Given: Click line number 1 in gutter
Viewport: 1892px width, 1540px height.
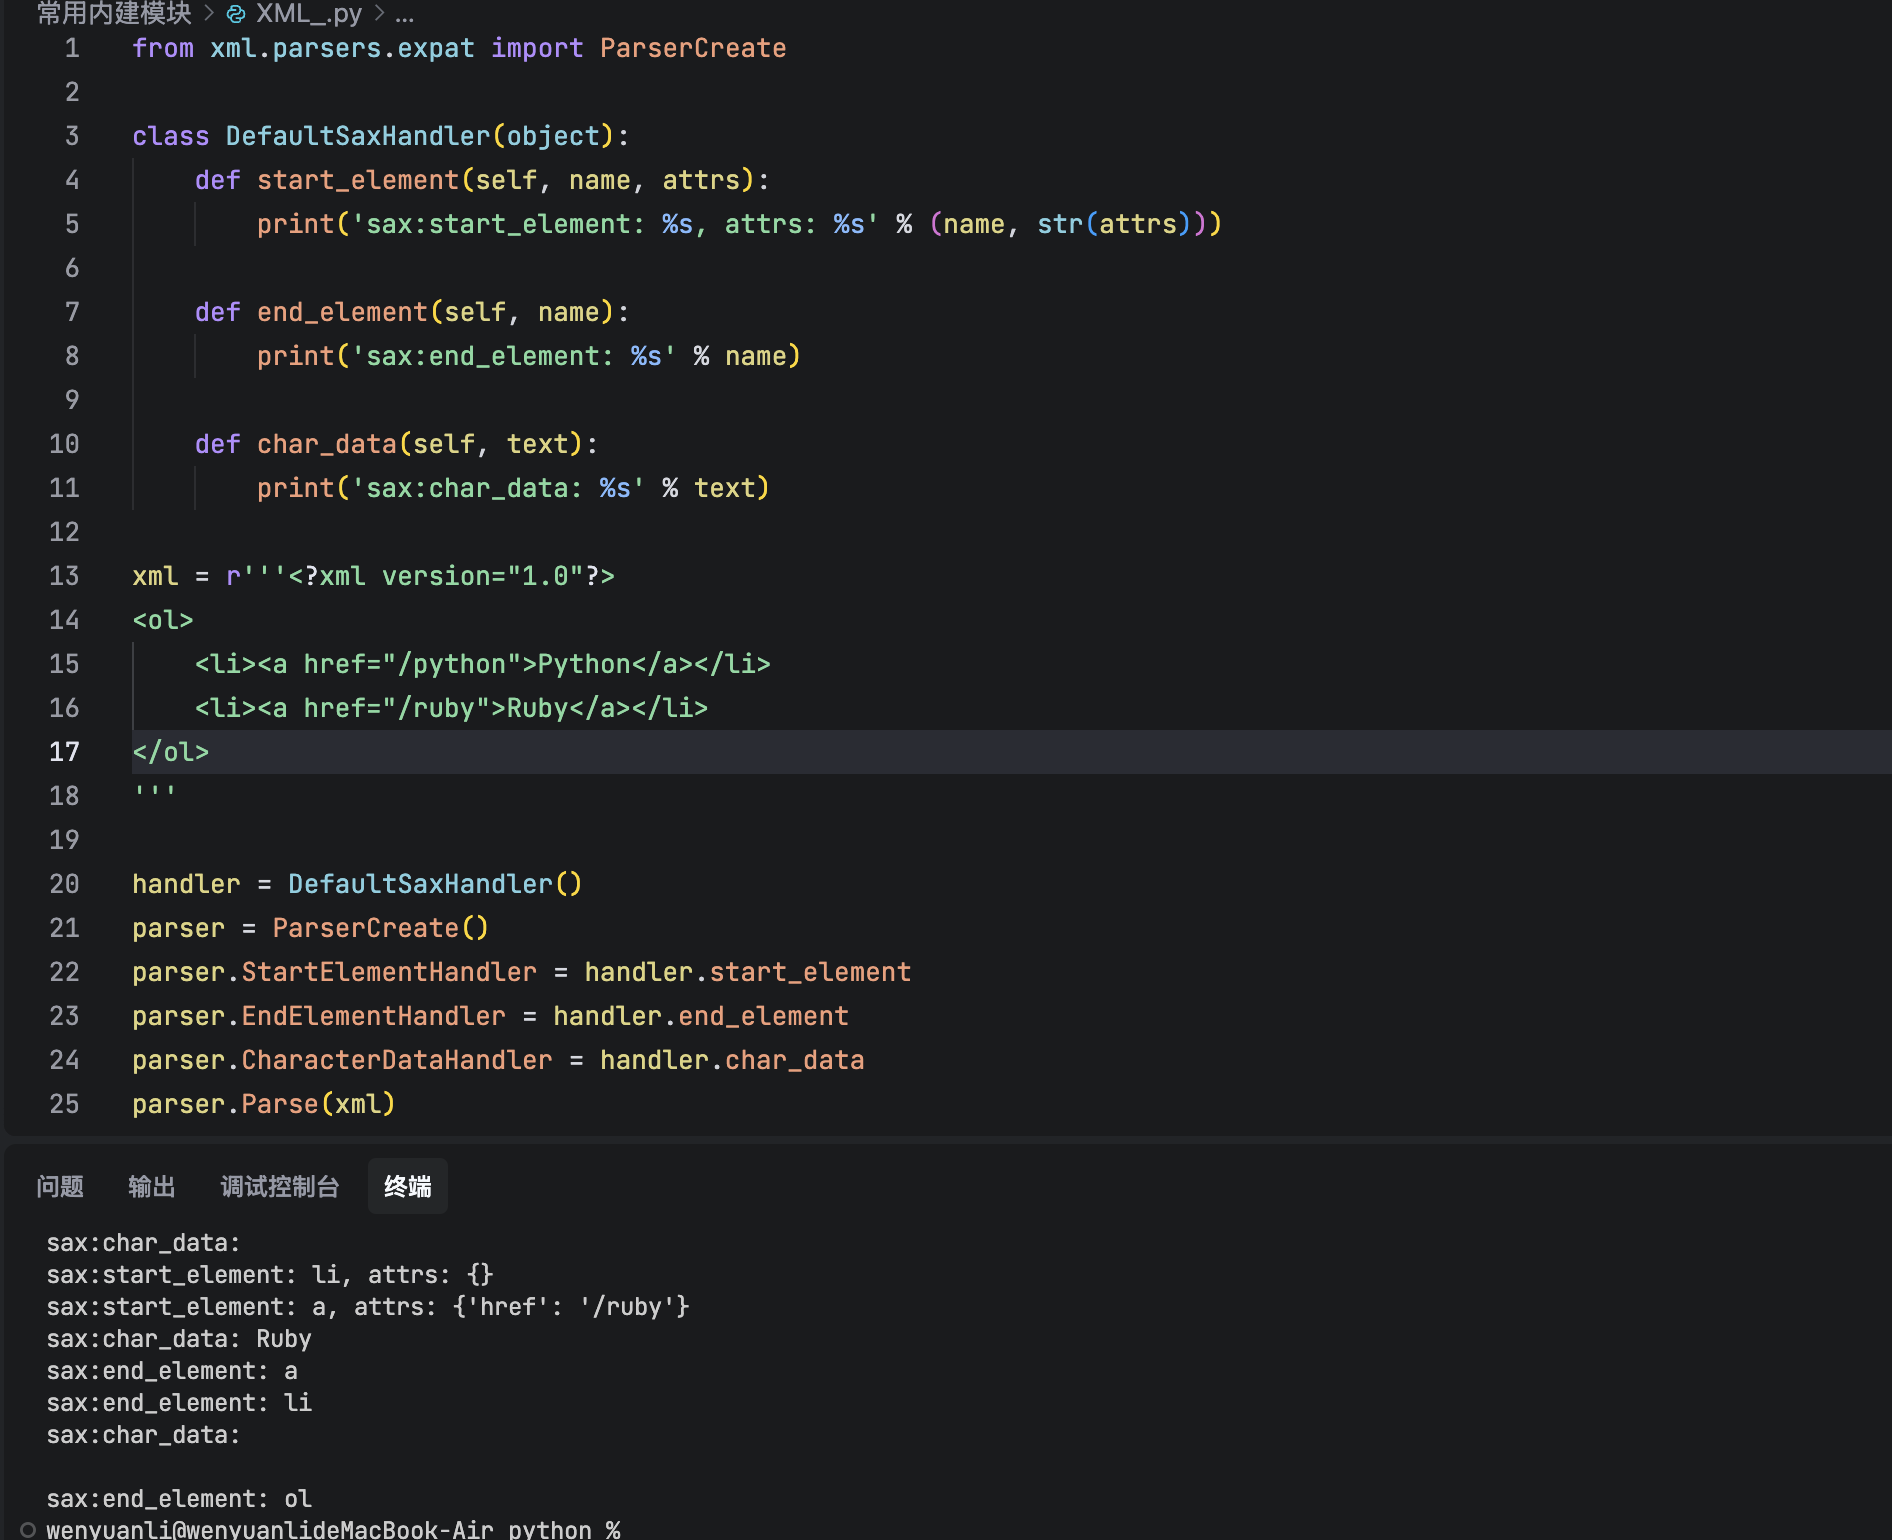Looking at the screenshot, I should [x=72, y=48].
